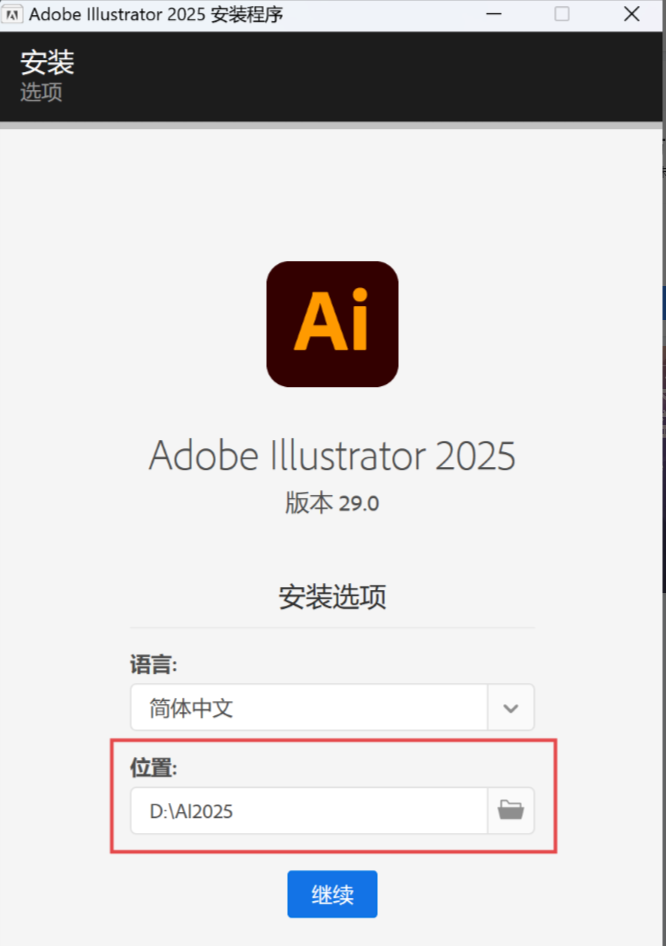Select the 选项 subtitle under 安装
Image resolution: width=666 pixels, height=946 pixels.
click(40, 93)
